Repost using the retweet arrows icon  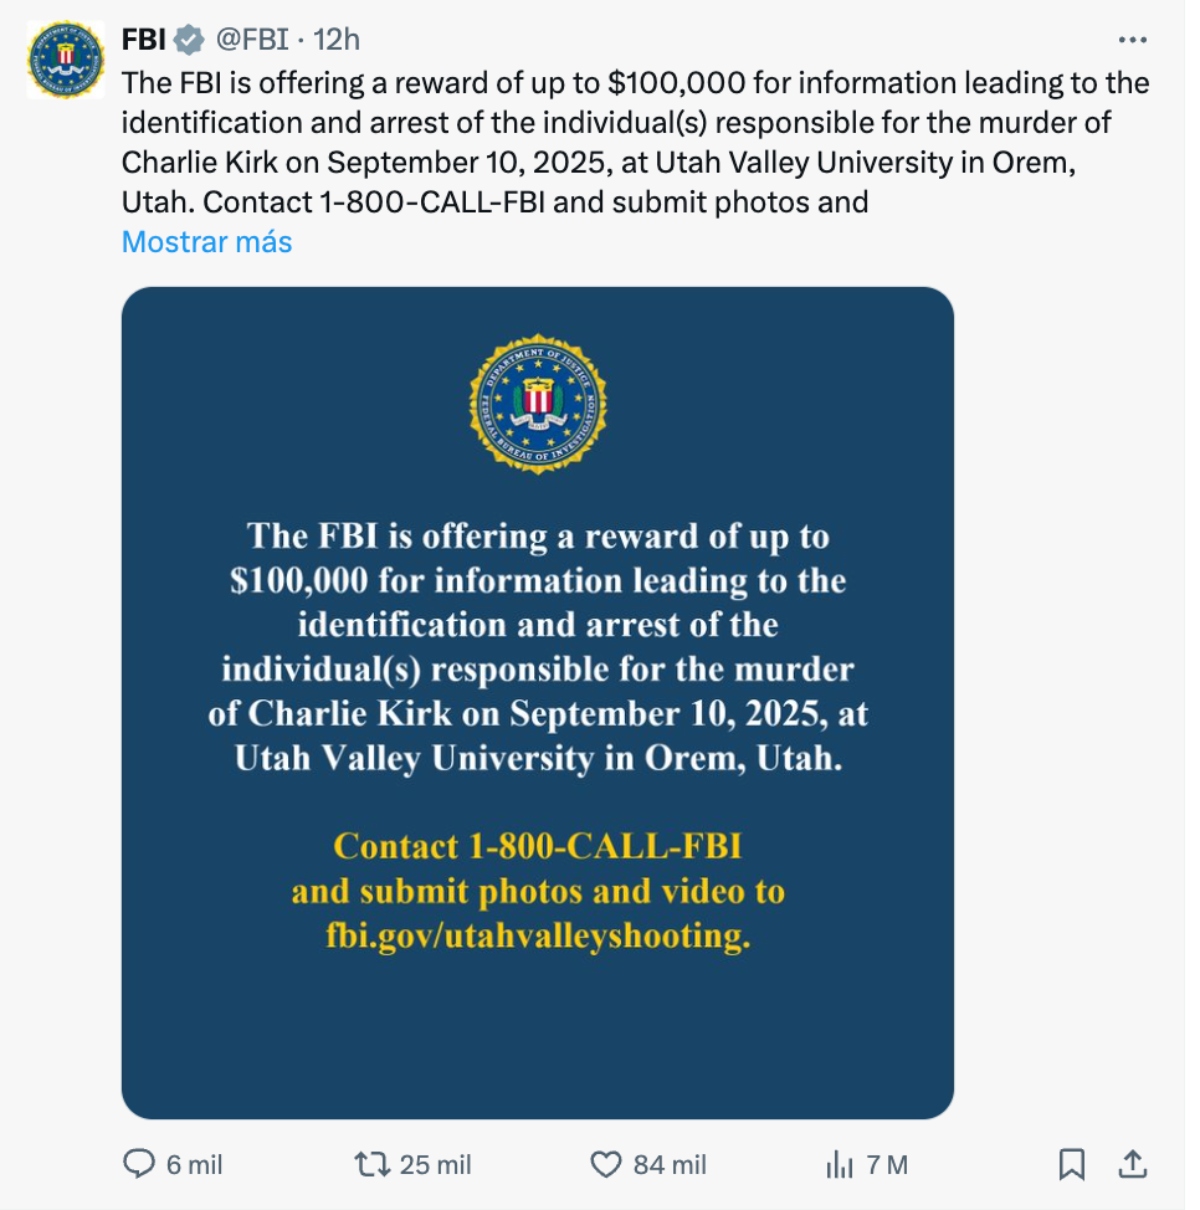tap(372, 1164)
